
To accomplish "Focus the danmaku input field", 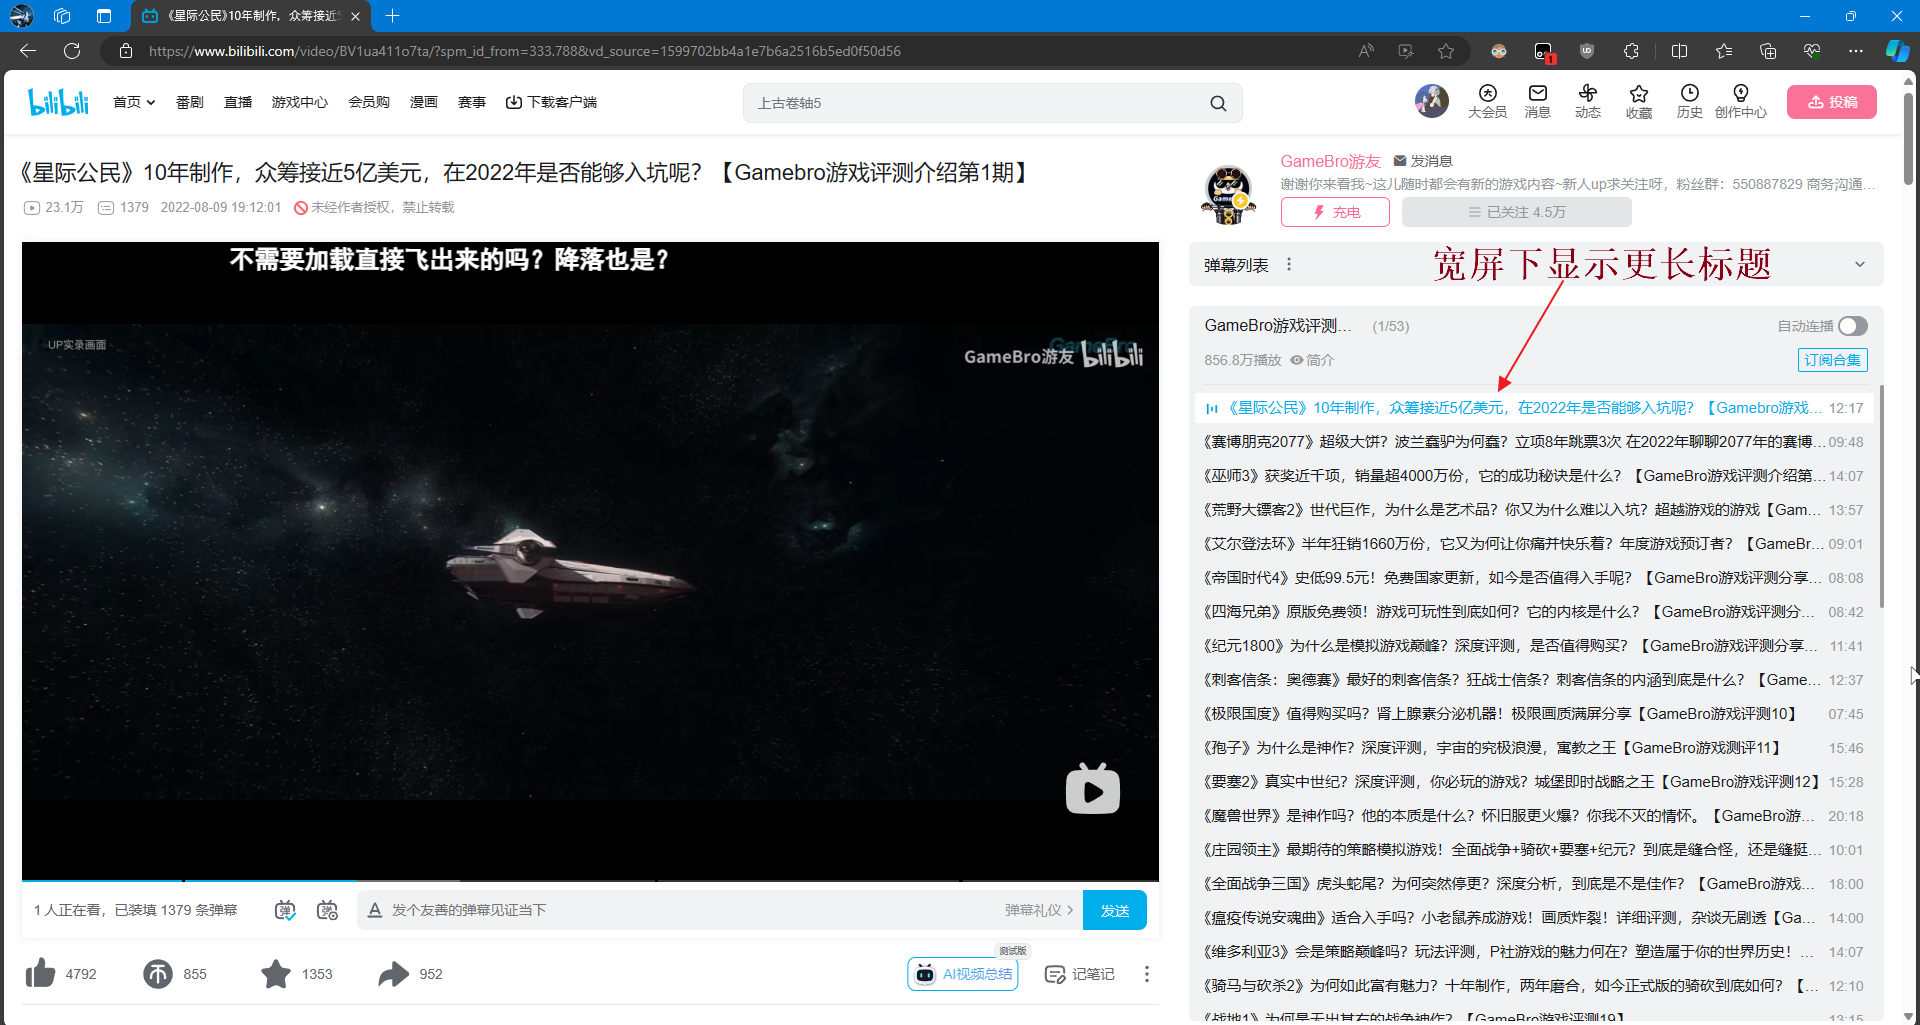I will [690, 910].
